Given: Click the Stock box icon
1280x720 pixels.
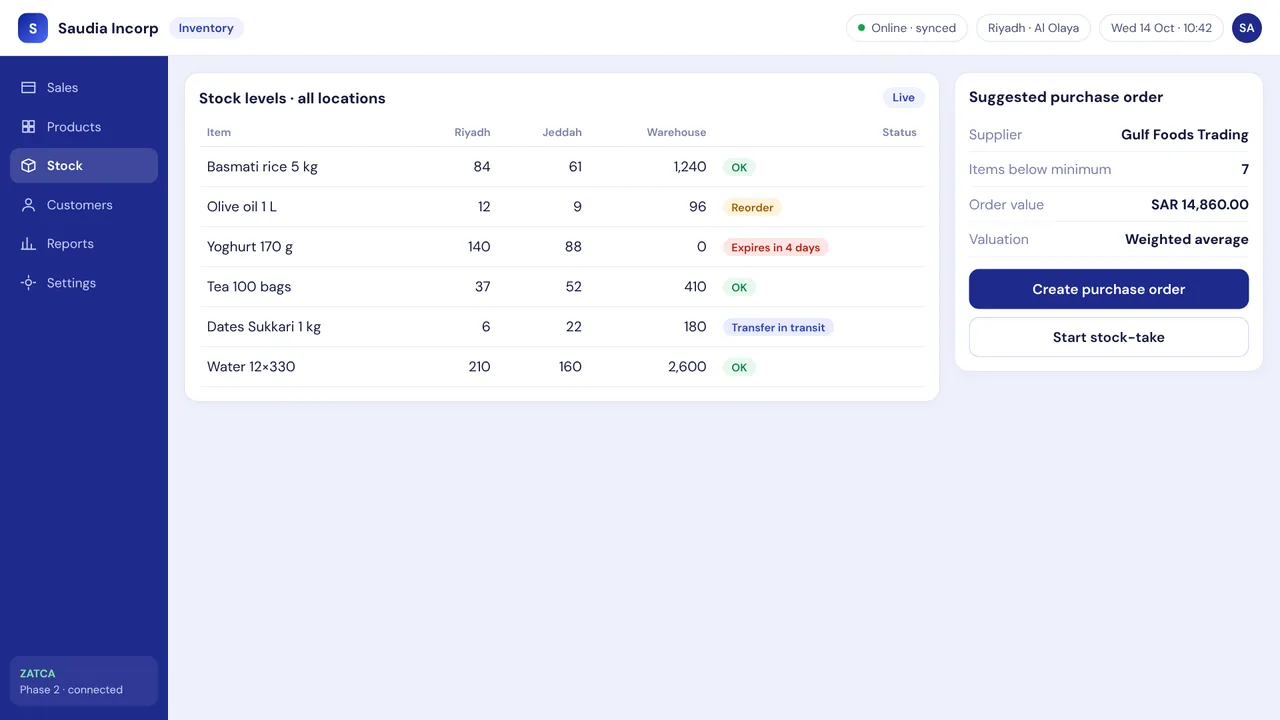Looking at the screenshot, I should [28, 166].
